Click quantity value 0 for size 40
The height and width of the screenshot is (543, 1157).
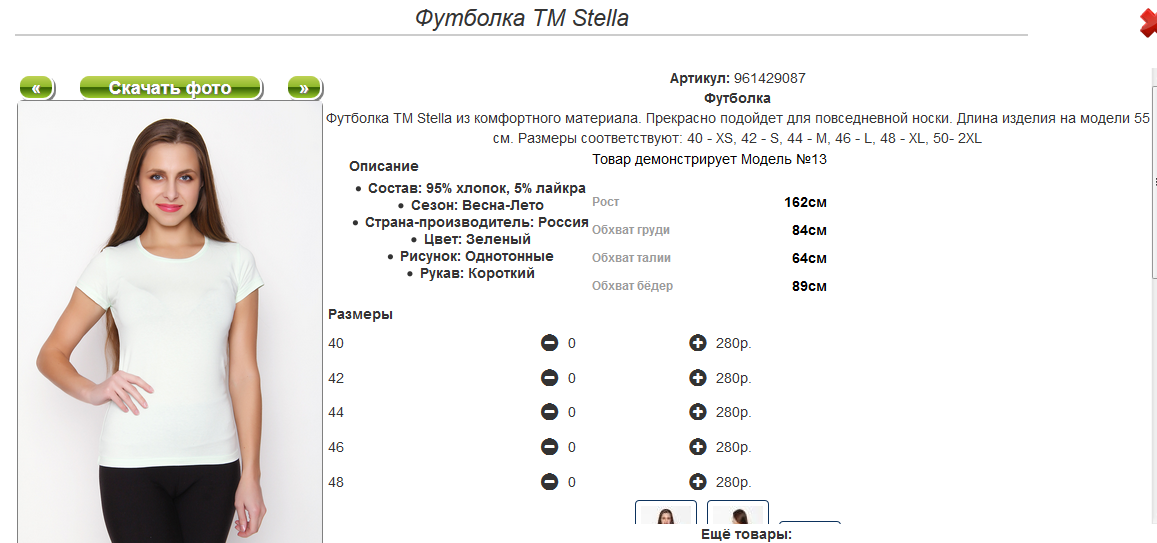(572, 343)
